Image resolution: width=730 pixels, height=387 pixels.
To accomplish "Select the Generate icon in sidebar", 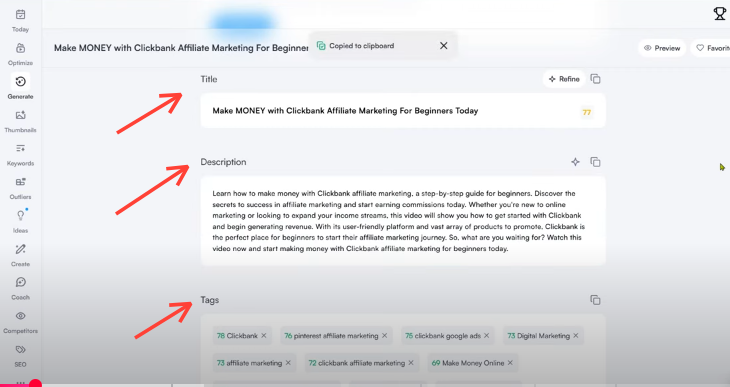I will click(x=20, y=82).
